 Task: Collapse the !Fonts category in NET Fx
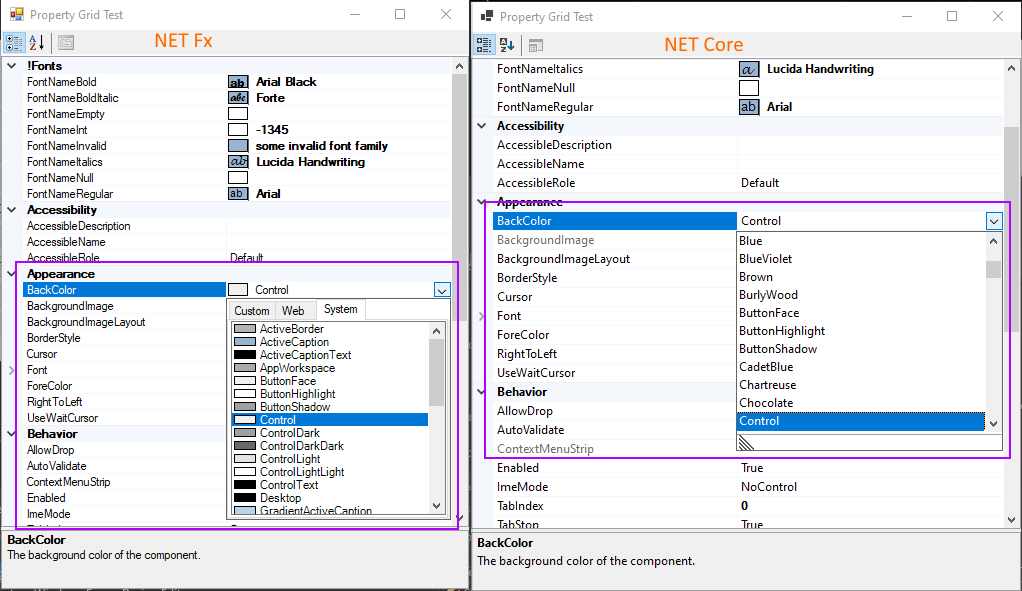[12, 66]
